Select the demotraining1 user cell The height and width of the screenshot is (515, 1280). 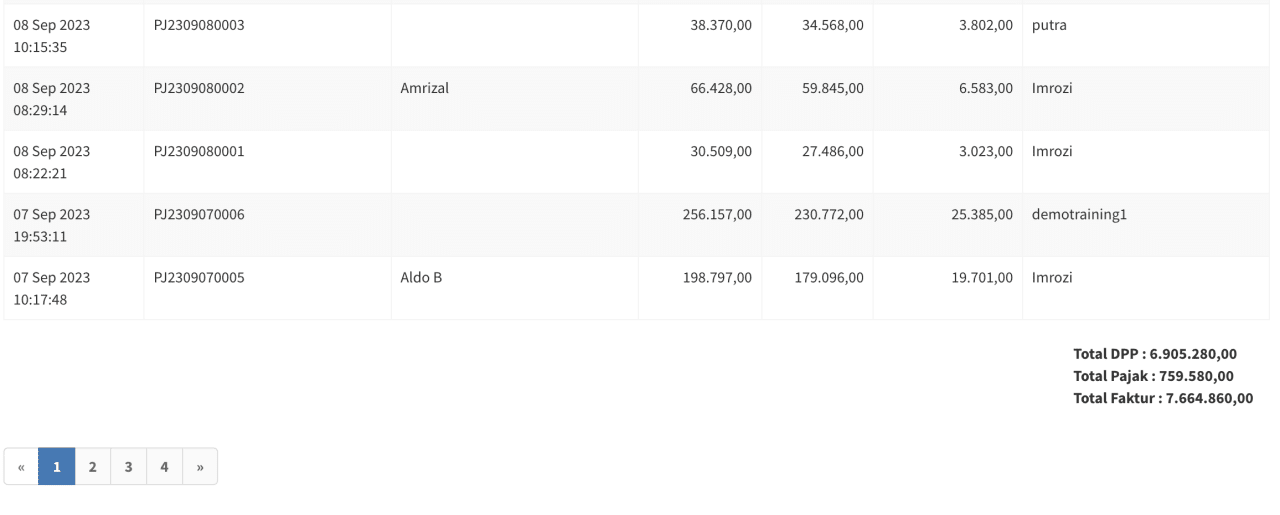(1079, 214)
